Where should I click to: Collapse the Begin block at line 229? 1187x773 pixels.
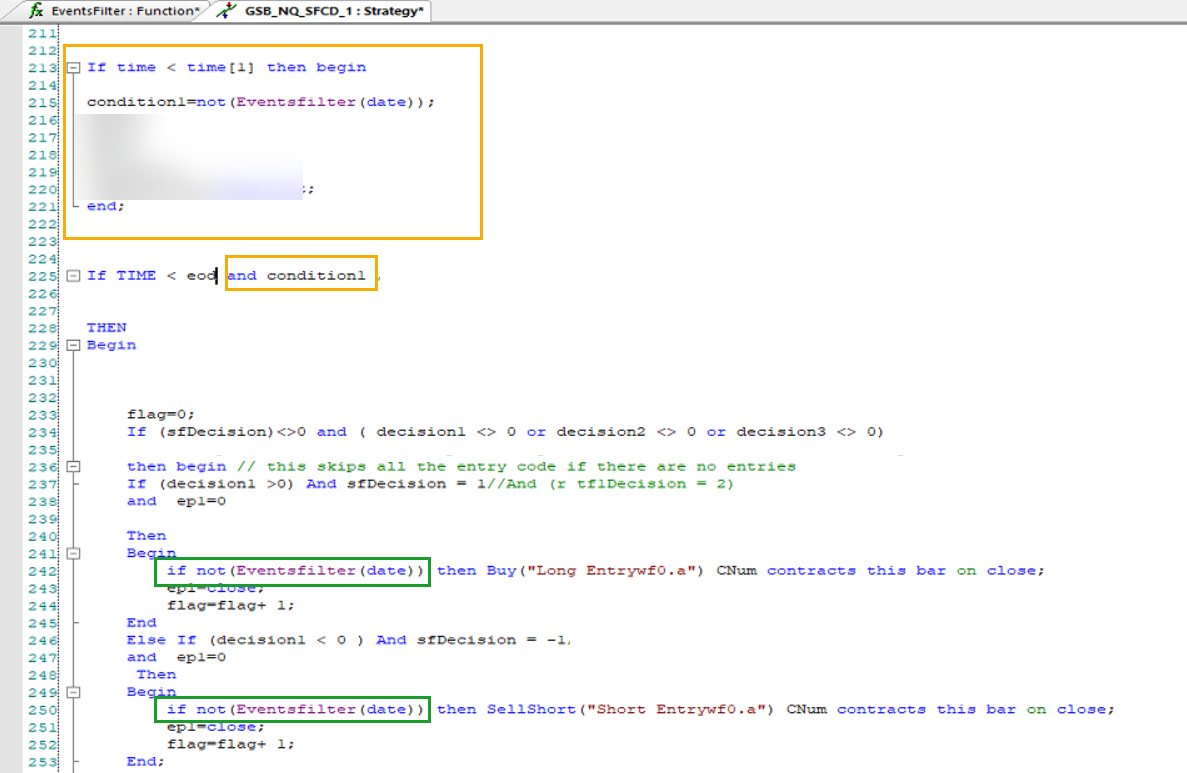(x=73, y=345)
